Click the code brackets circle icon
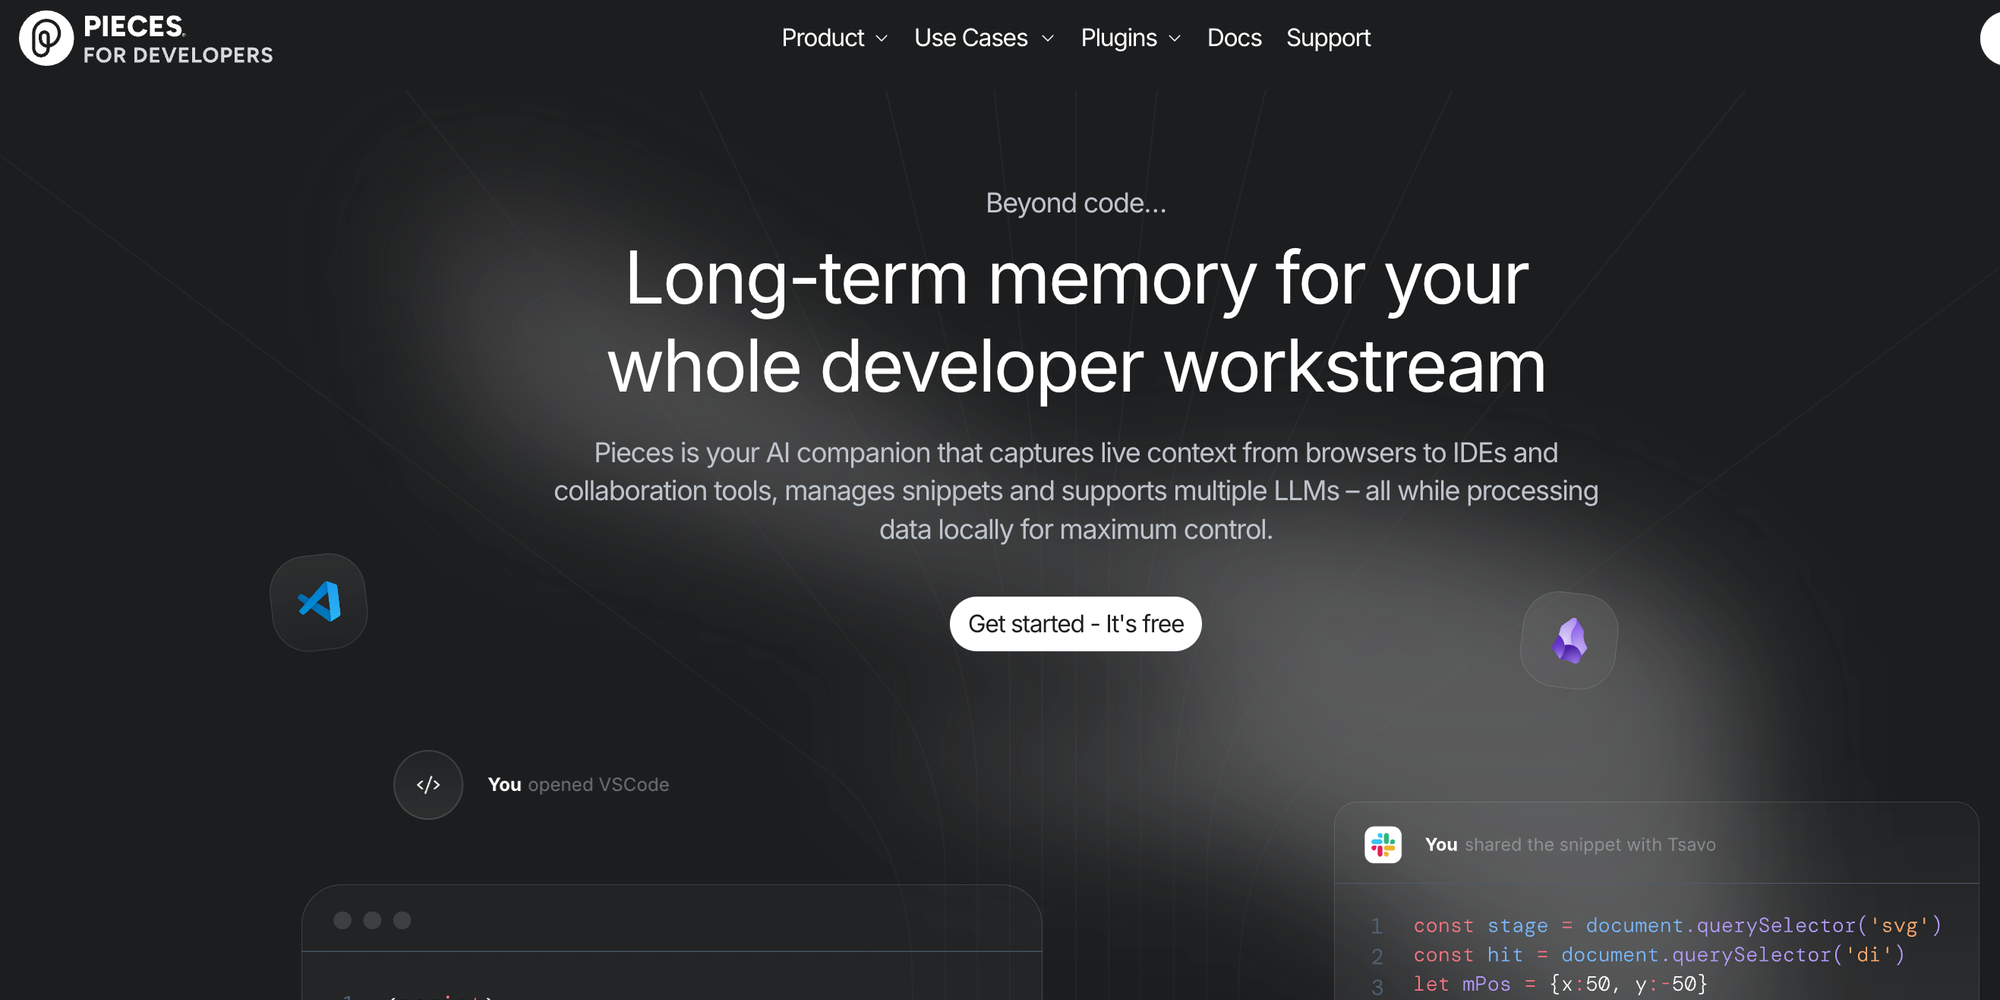The height and width of the screenshot is (1000, 2000). (428, 785)
